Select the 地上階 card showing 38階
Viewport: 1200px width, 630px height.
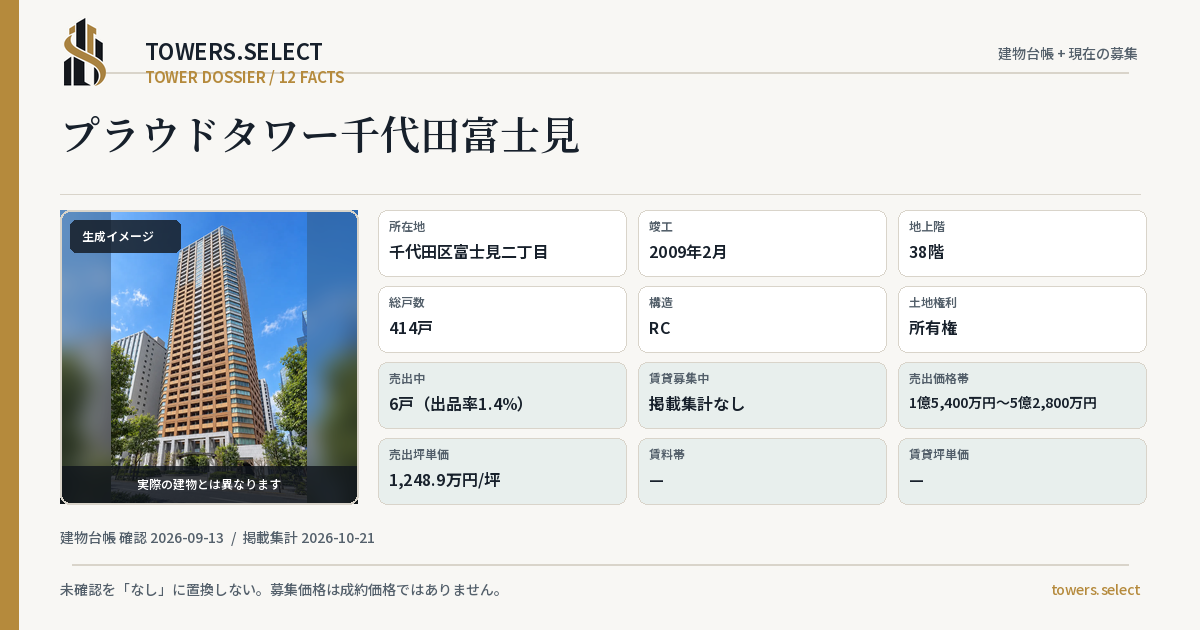pos(1022,243)
